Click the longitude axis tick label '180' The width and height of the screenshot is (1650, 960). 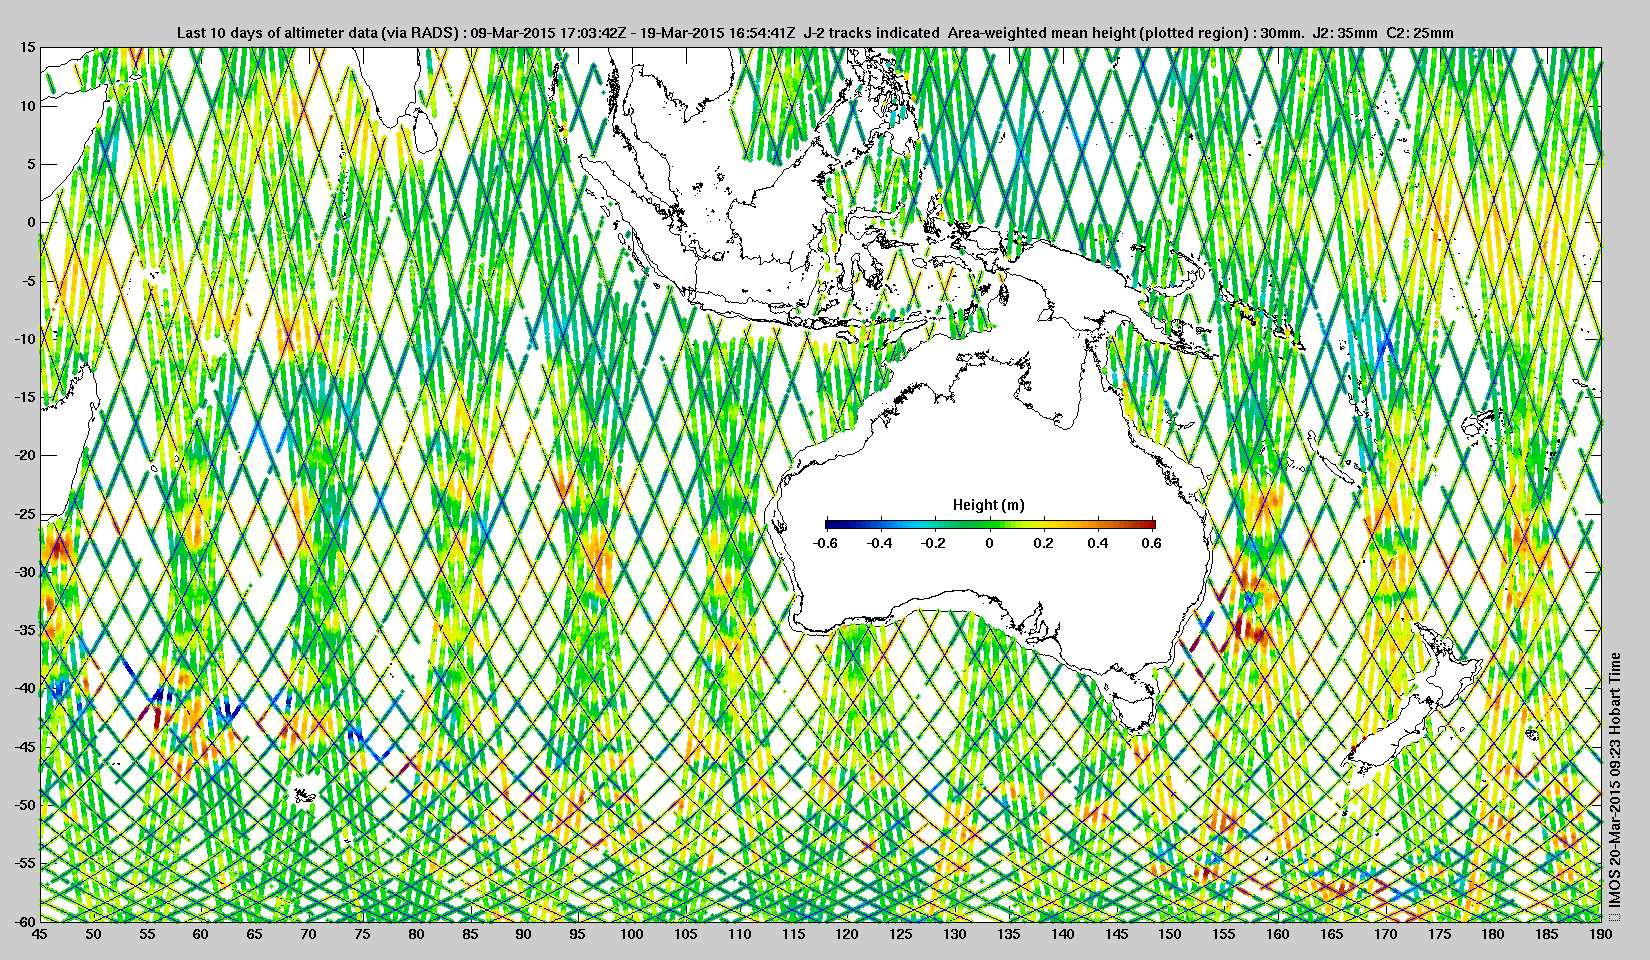(x=1493, y=934)
